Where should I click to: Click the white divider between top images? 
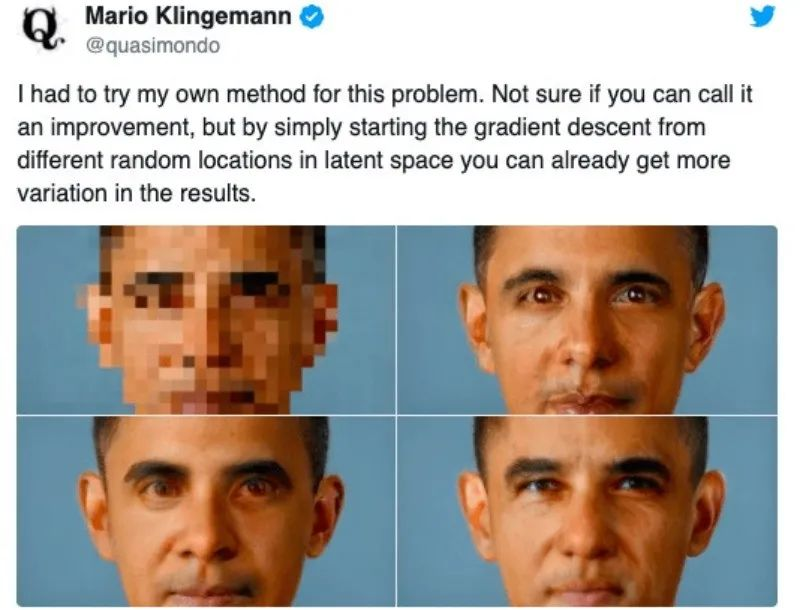tap(396, 320)
